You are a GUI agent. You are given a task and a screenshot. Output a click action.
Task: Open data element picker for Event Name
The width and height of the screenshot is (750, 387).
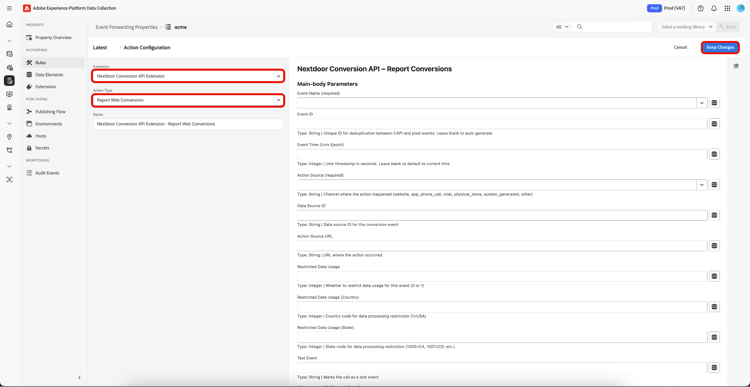[x=715, y=103]
